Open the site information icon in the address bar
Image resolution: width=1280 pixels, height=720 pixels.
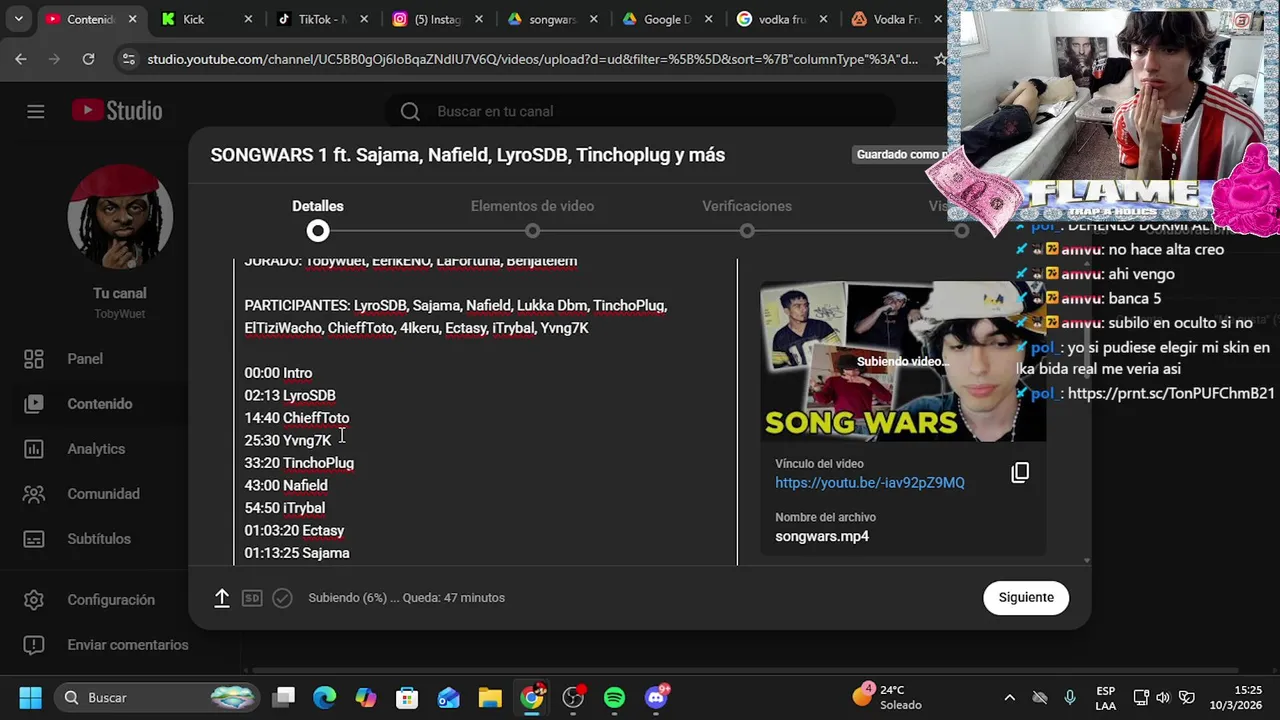point(128,59)
